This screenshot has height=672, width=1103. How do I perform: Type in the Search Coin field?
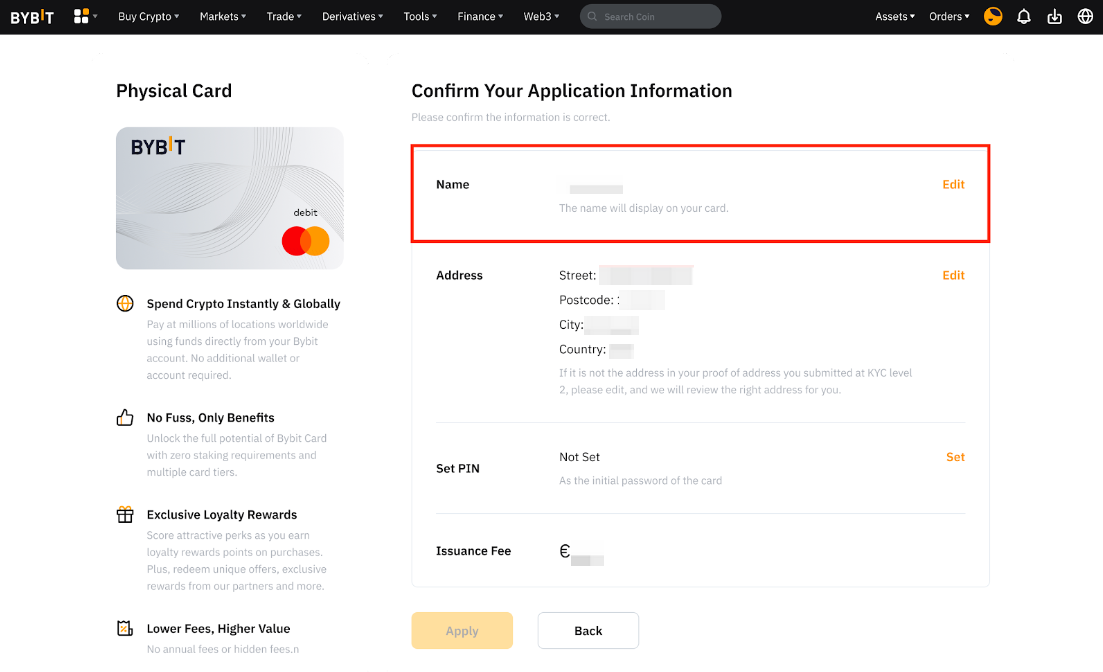point(657,17)
